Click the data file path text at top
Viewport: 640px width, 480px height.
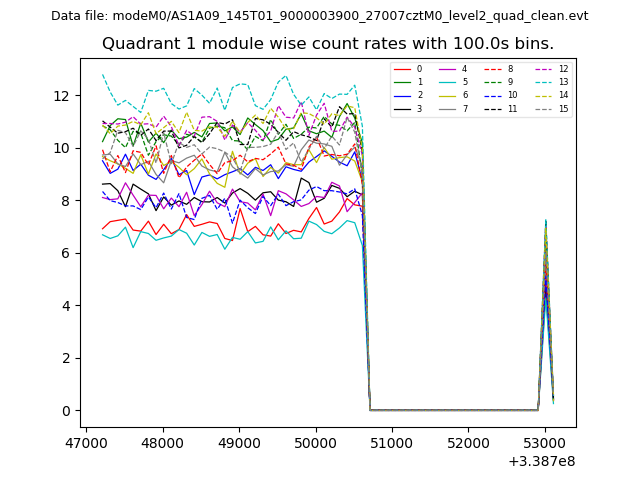(320, 16)
